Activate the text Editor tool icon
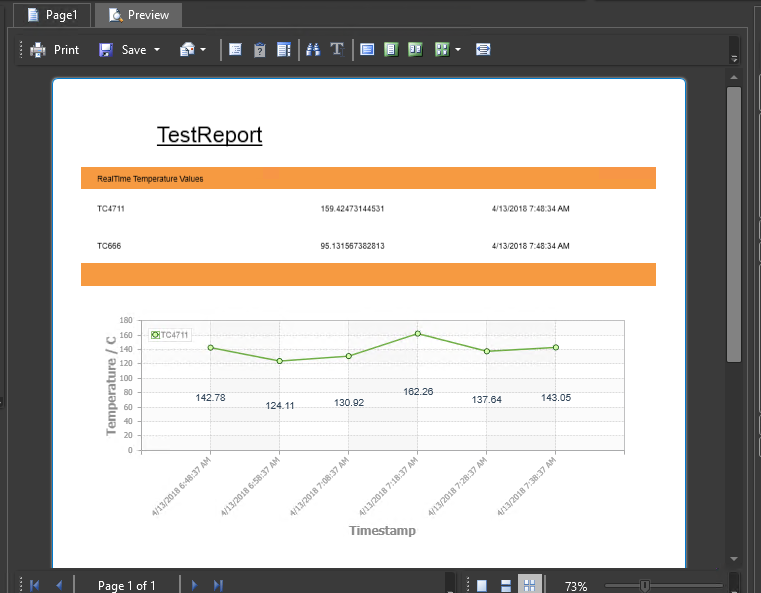 point(337,49)
